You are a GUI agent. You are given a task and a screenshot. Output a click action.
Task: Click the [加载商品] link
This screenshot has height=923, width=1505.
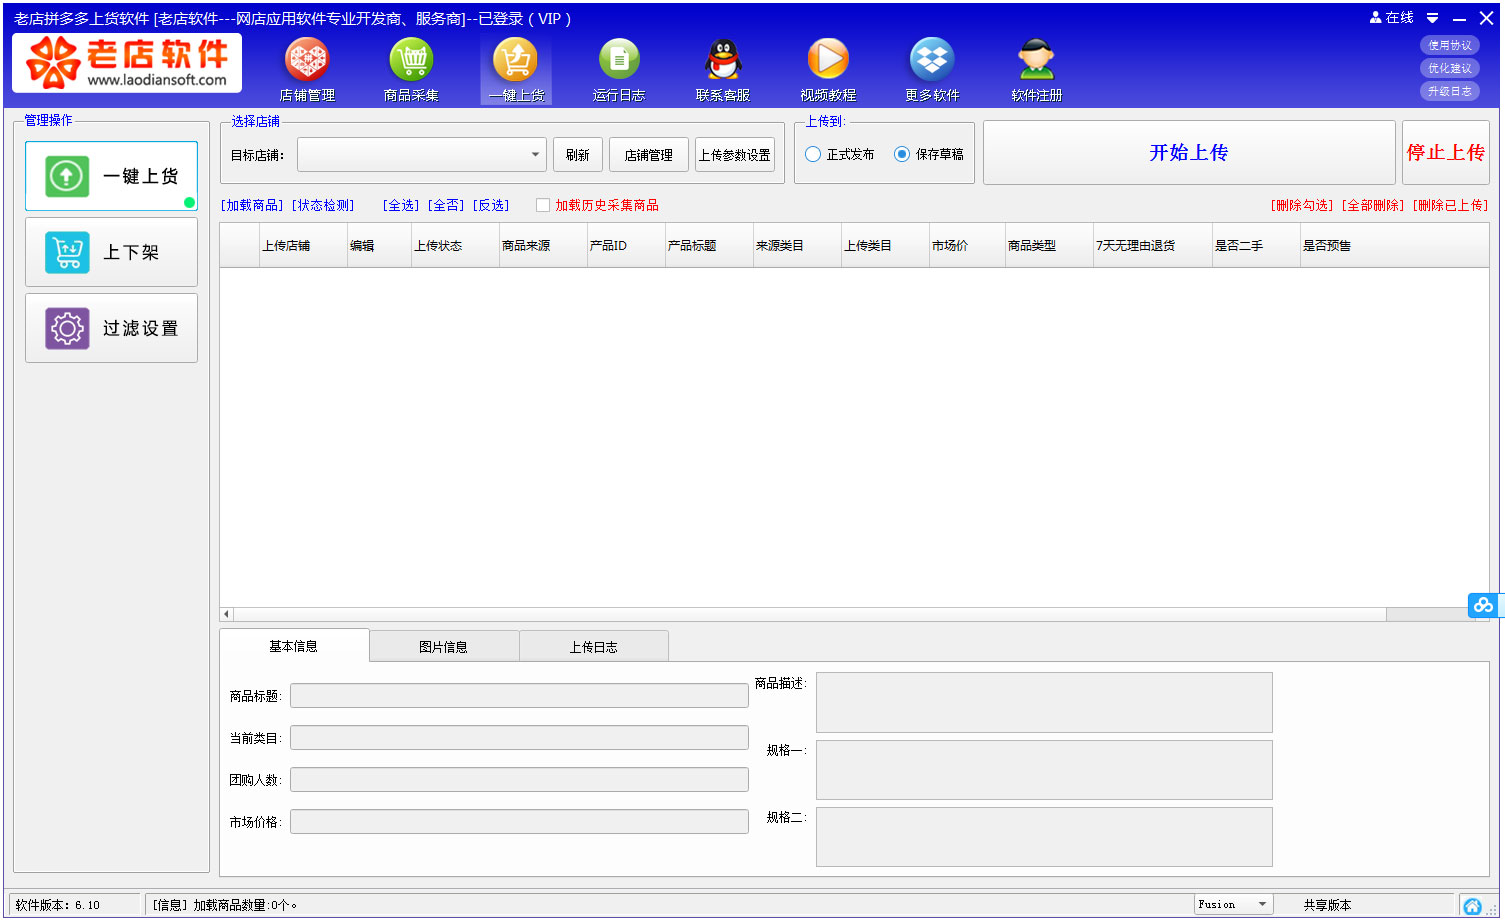(x=252, y=206)
